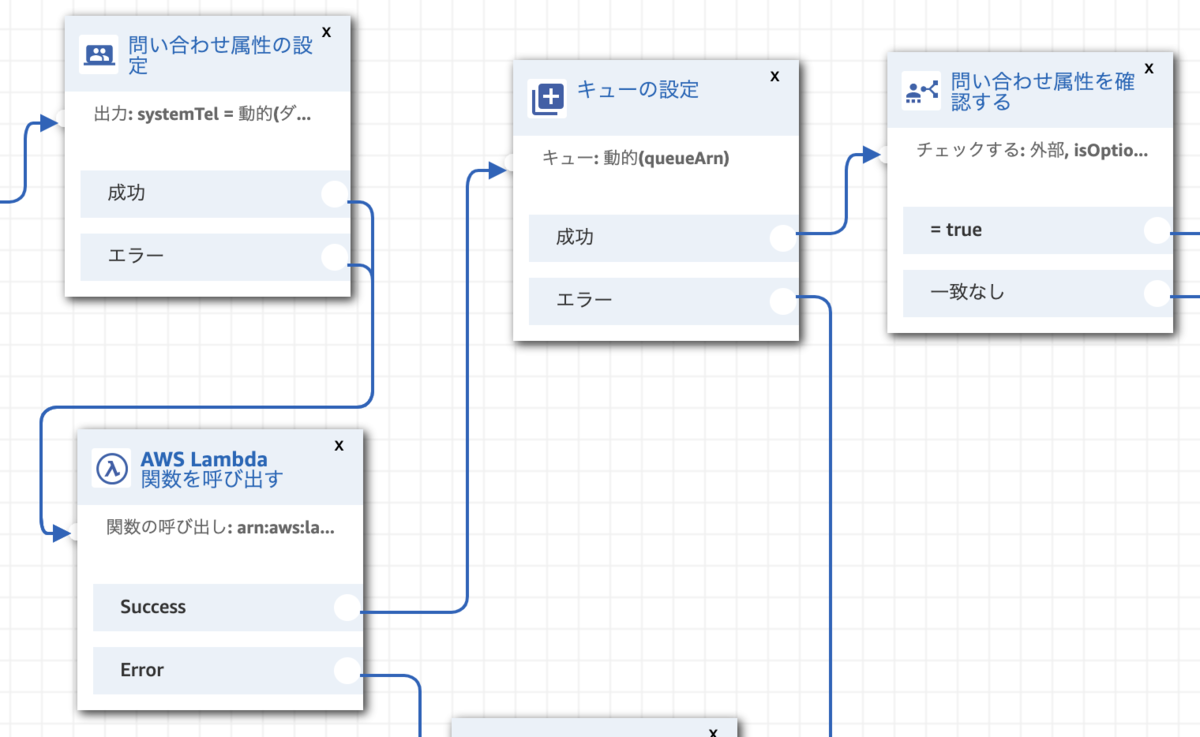Open the キューの設定 block header

coord(640,89)
